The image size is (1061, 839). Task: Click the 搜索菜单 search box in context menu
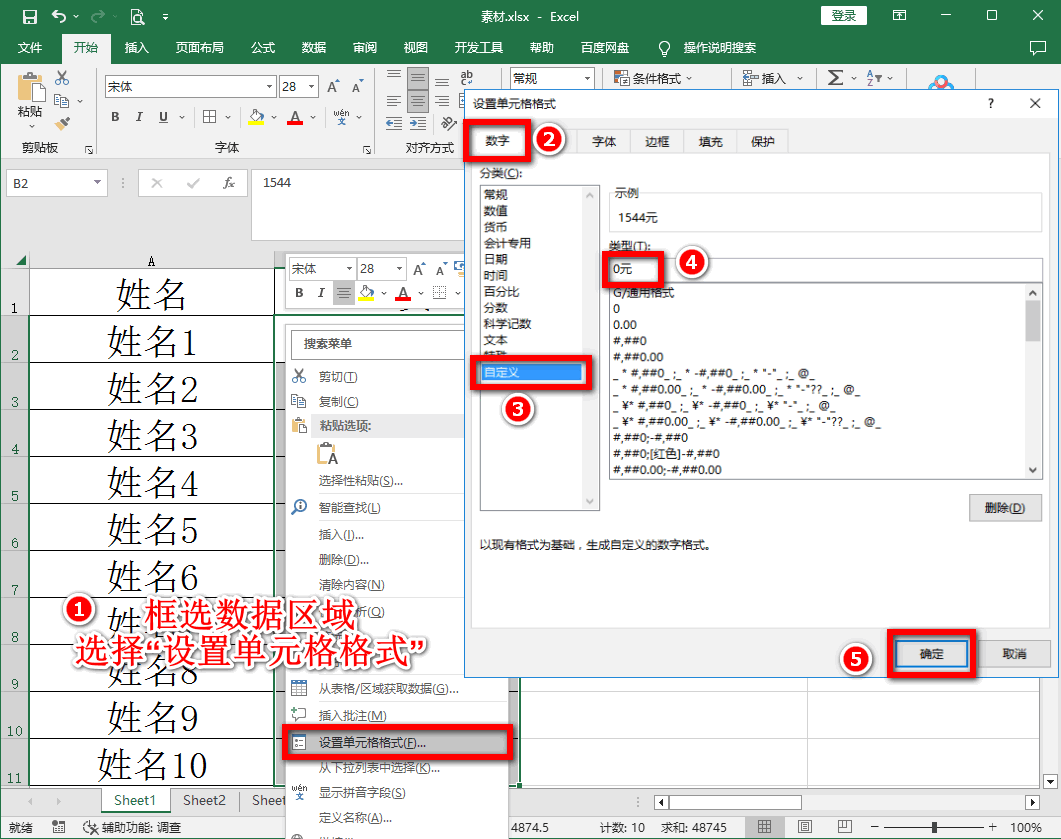click(x=378, y=344)
